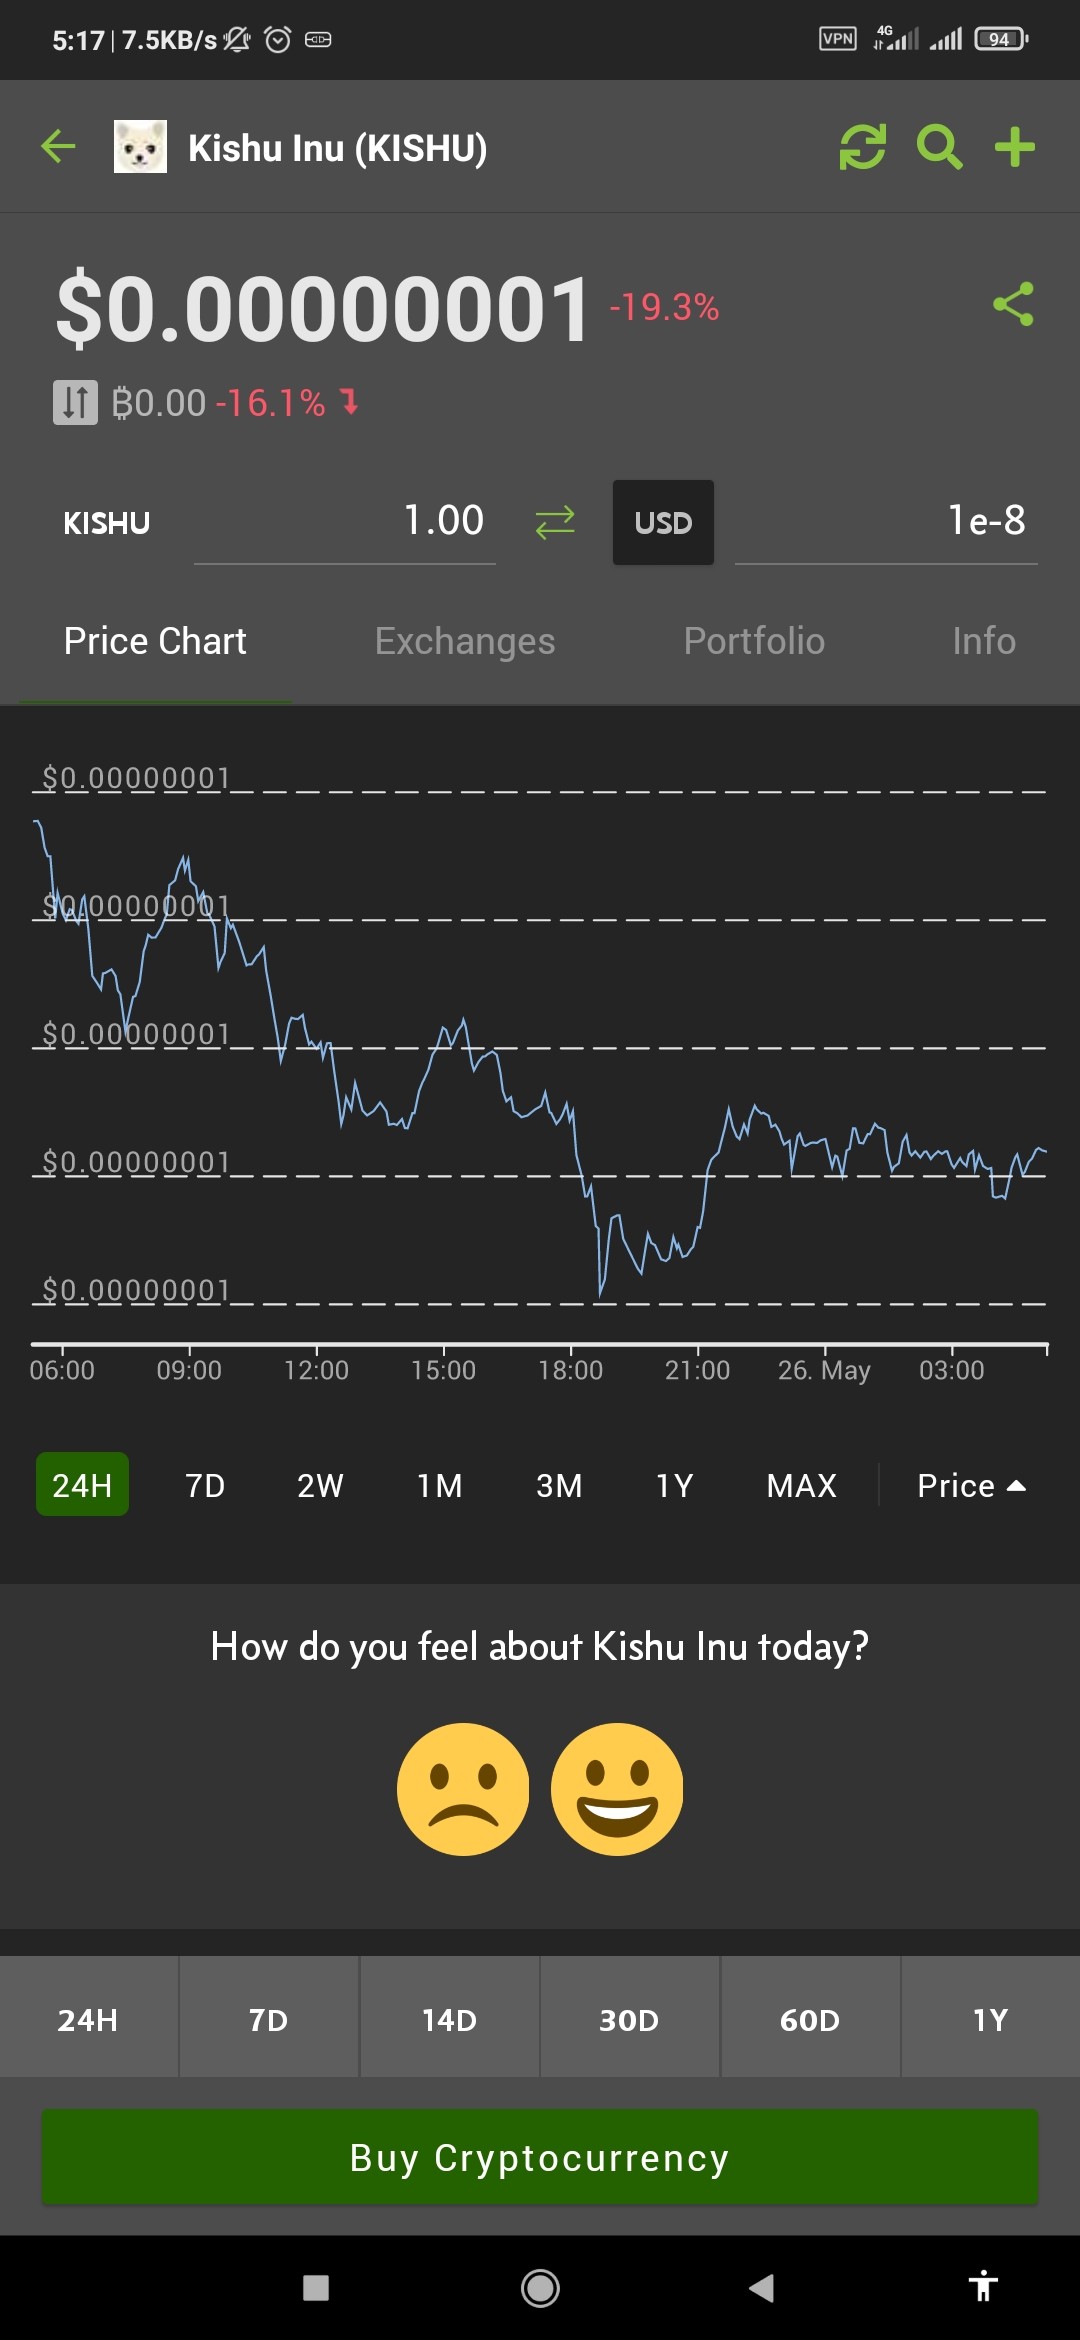
Task: Open the search magnifier icon
Action: (940, 147)
